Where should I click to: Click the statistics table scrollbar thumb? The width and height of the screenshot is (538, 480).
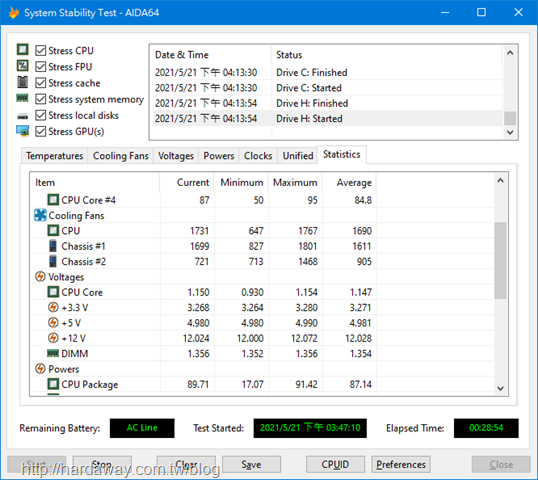point(500,260)
